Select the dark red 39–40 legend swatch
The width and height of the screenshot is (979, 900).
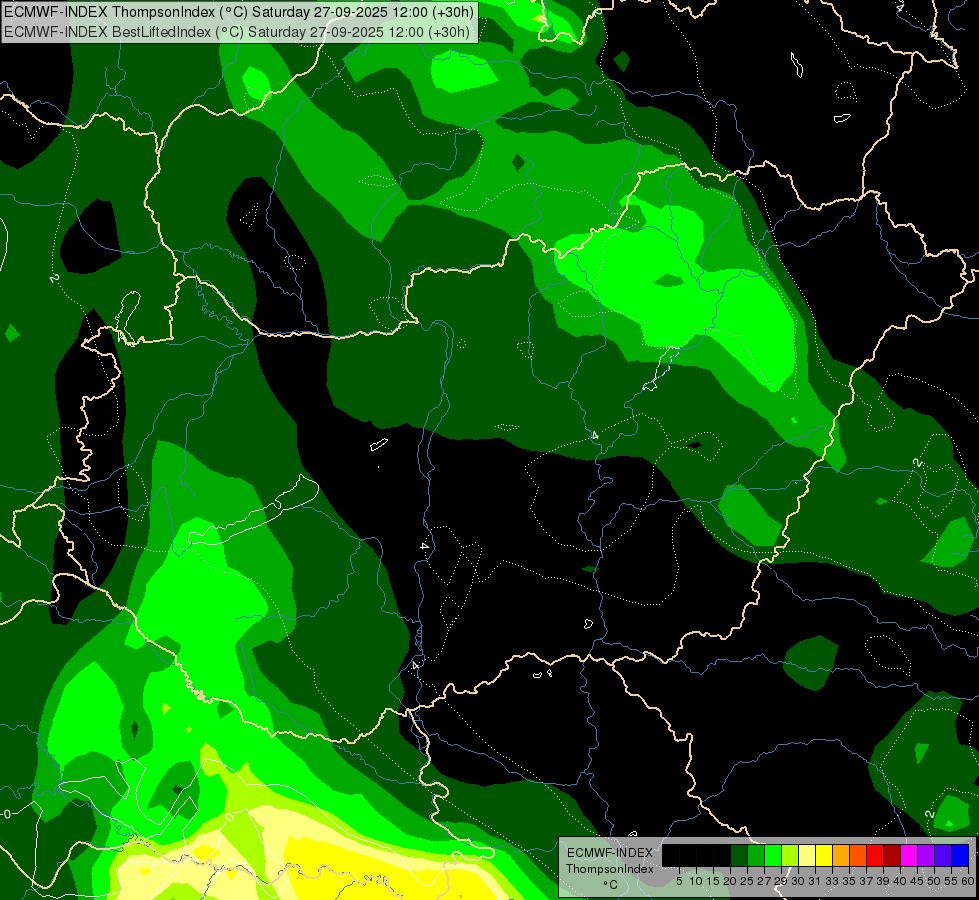[892, 855]
